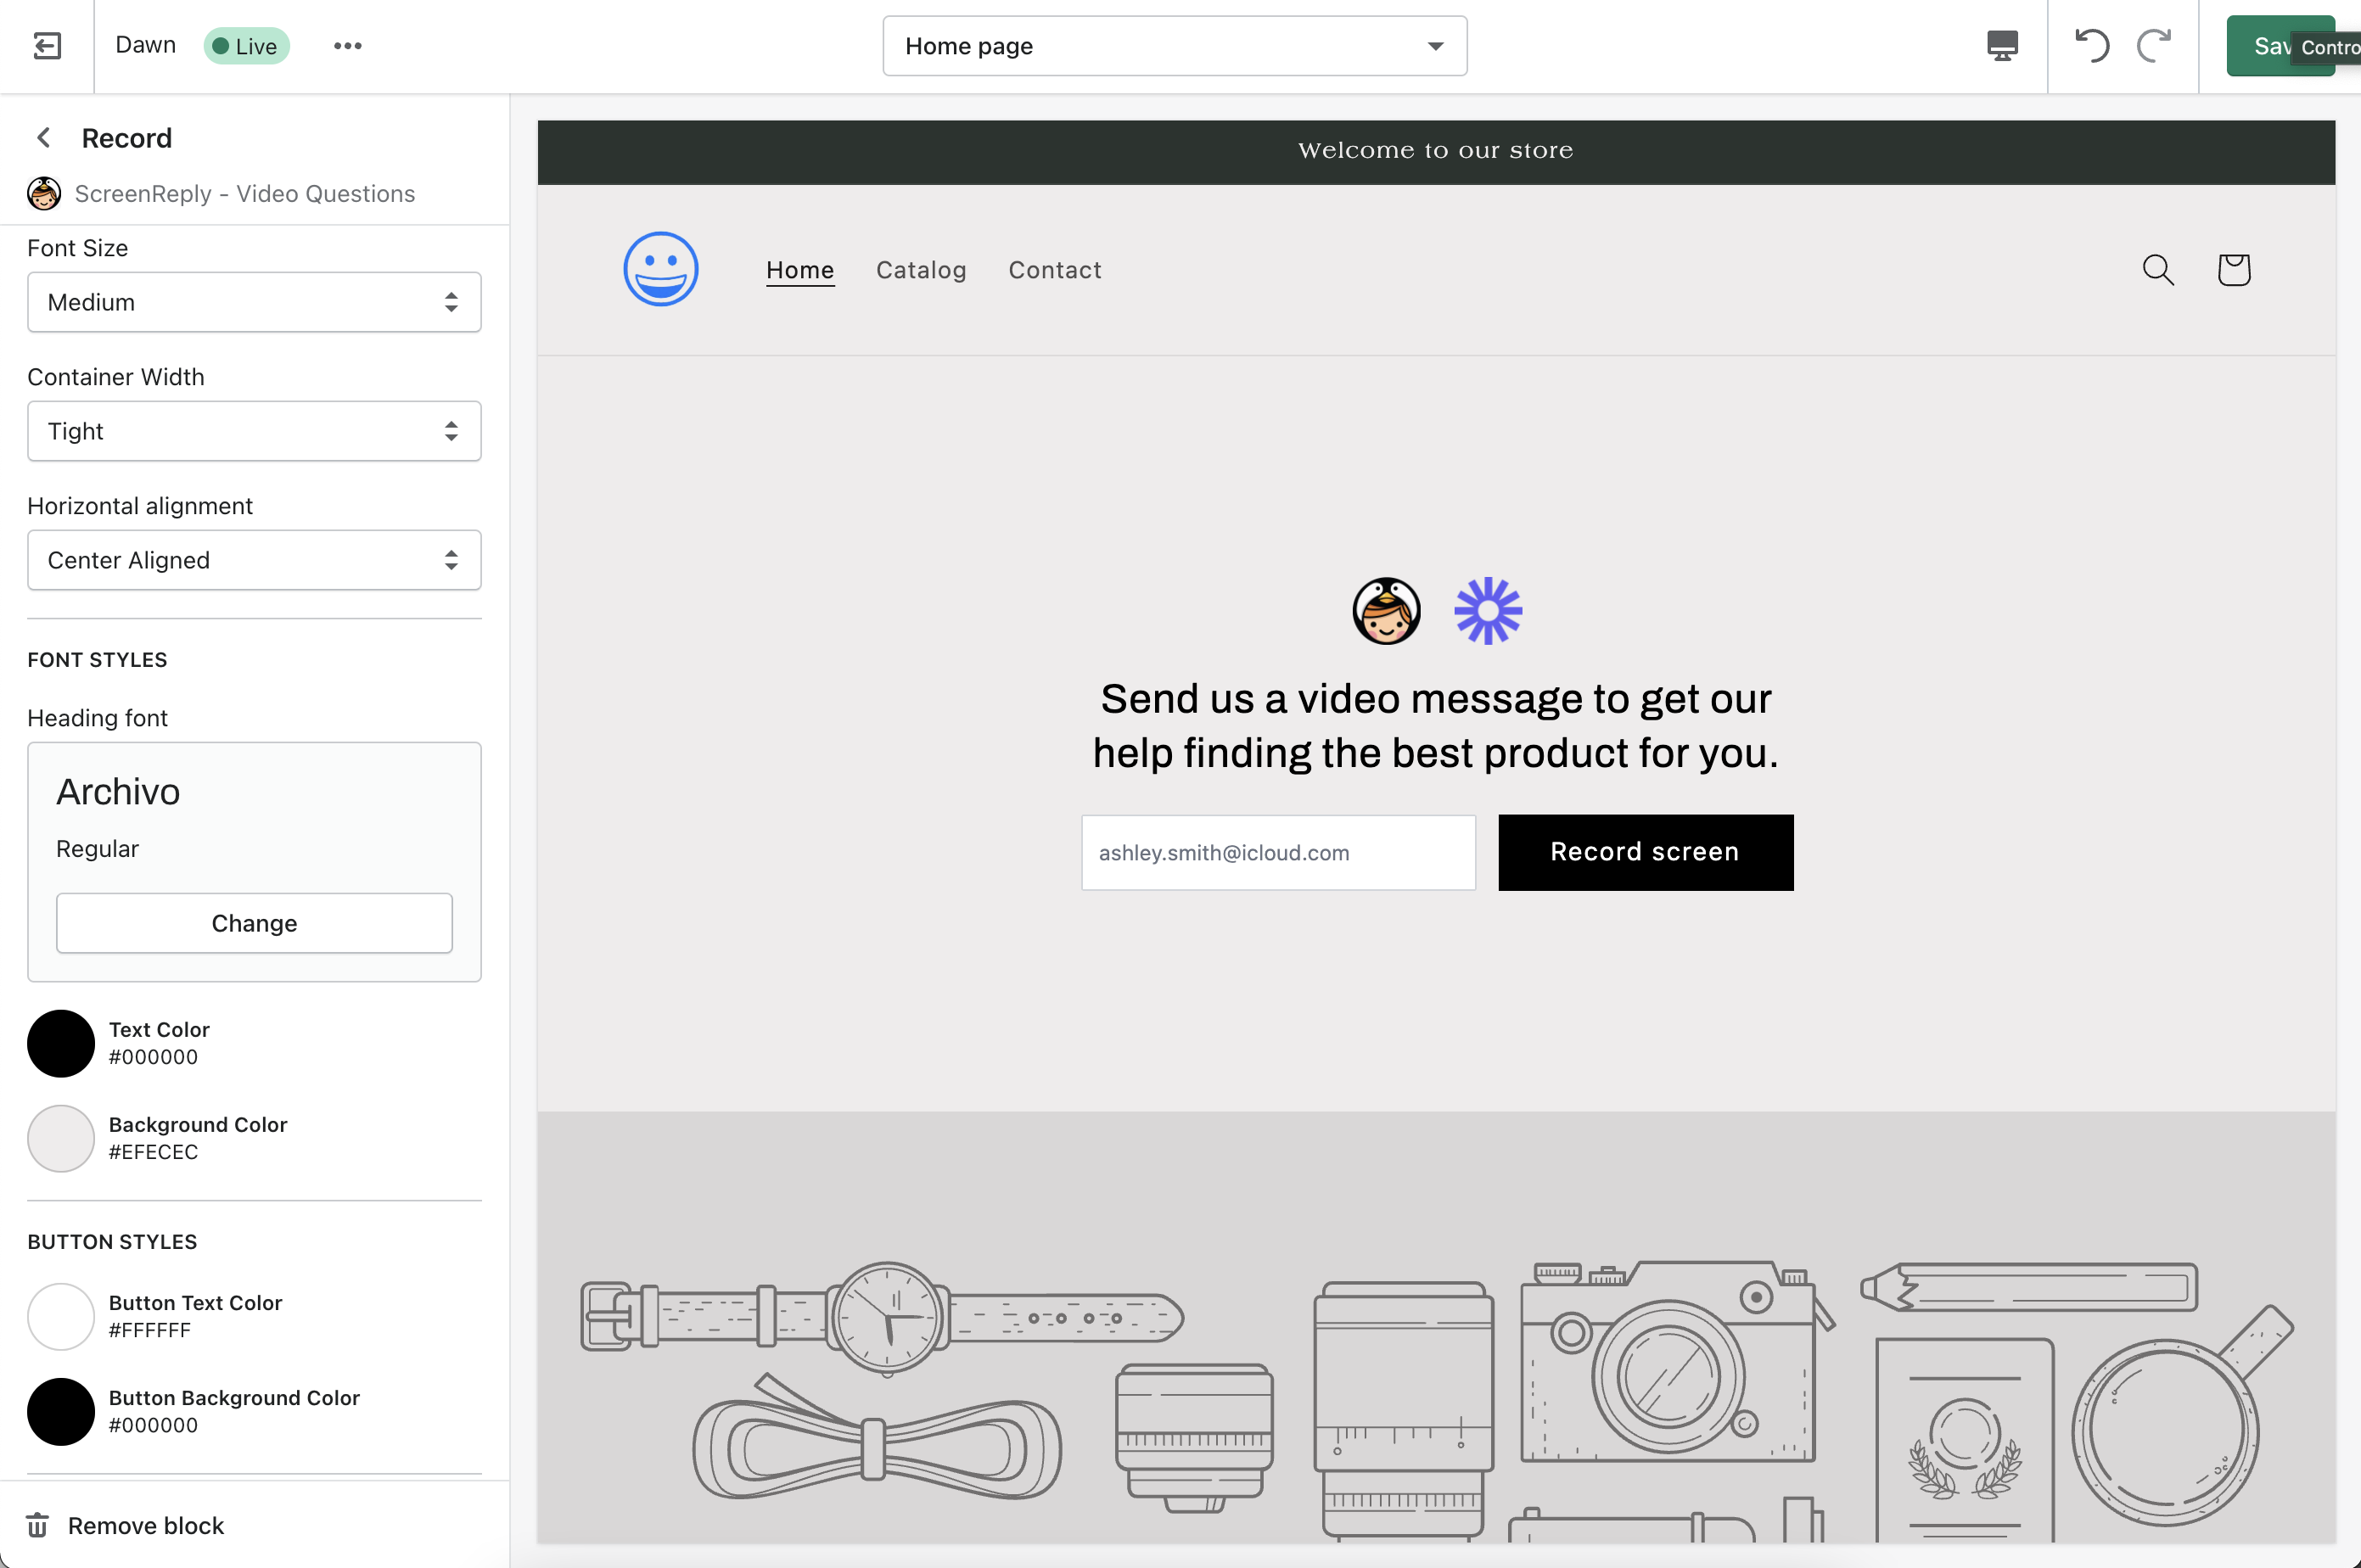2361x1568 pixels.
Task: Open the three-dot more actions menu
Action: point(347,46)
